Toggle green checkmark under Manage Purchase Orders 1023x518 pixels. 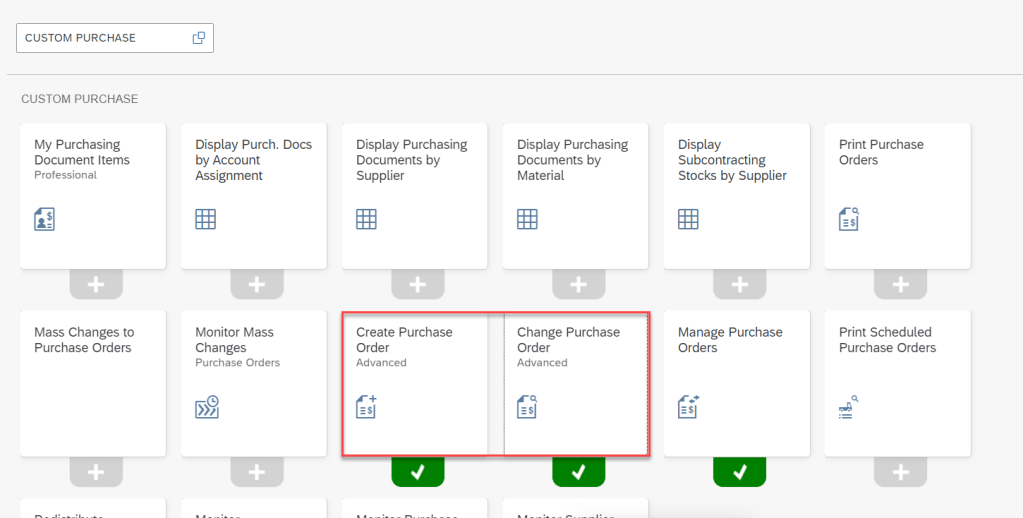[x=739, y=472]
